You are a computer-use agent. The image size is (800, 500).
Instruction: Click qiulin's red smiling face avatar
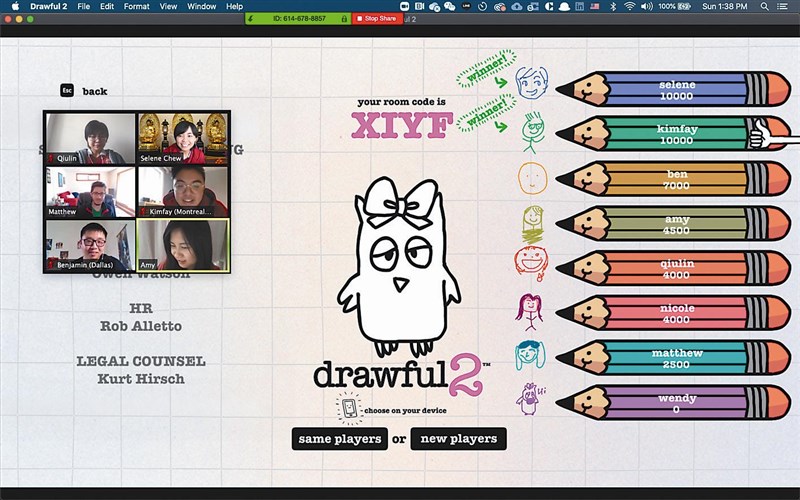point(532,263)
